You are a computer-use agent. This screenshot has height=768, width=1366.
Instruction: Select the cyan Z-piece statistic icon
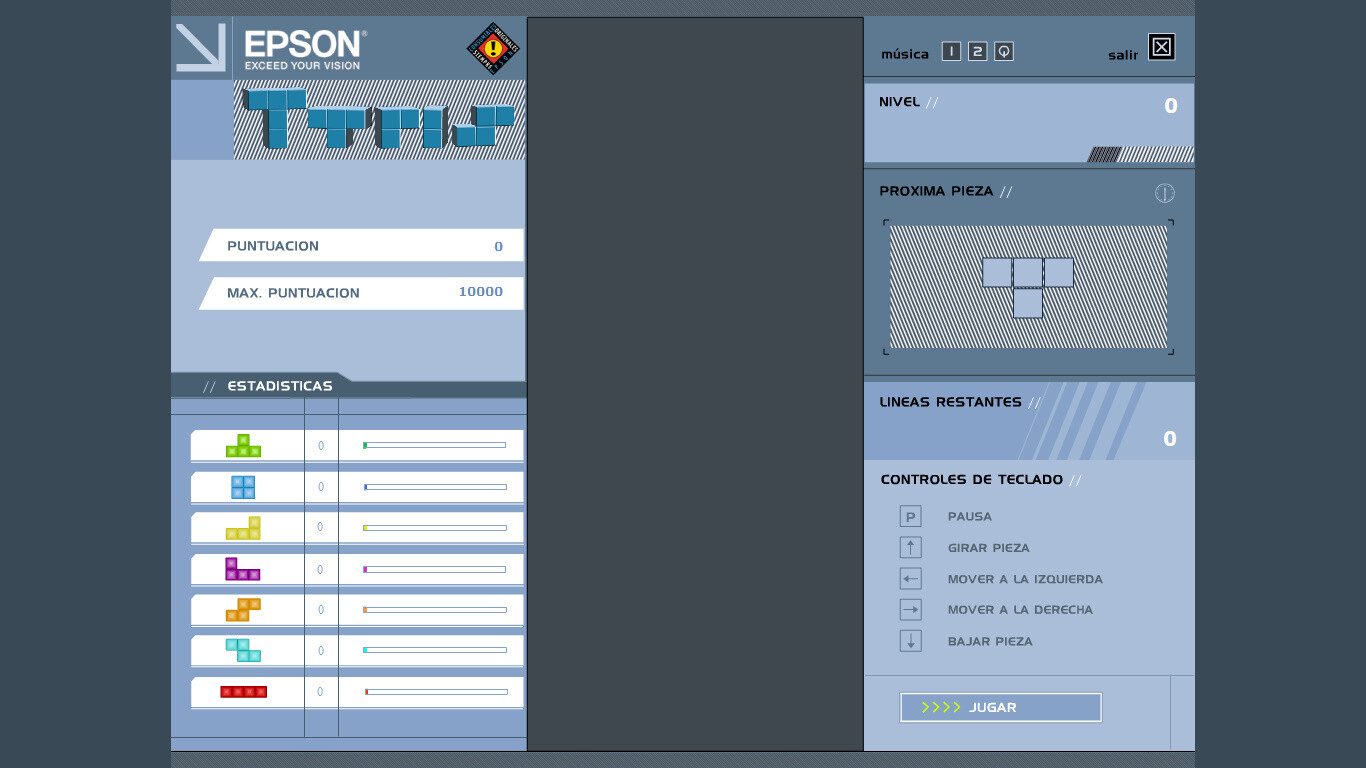(x=243, y=650)
